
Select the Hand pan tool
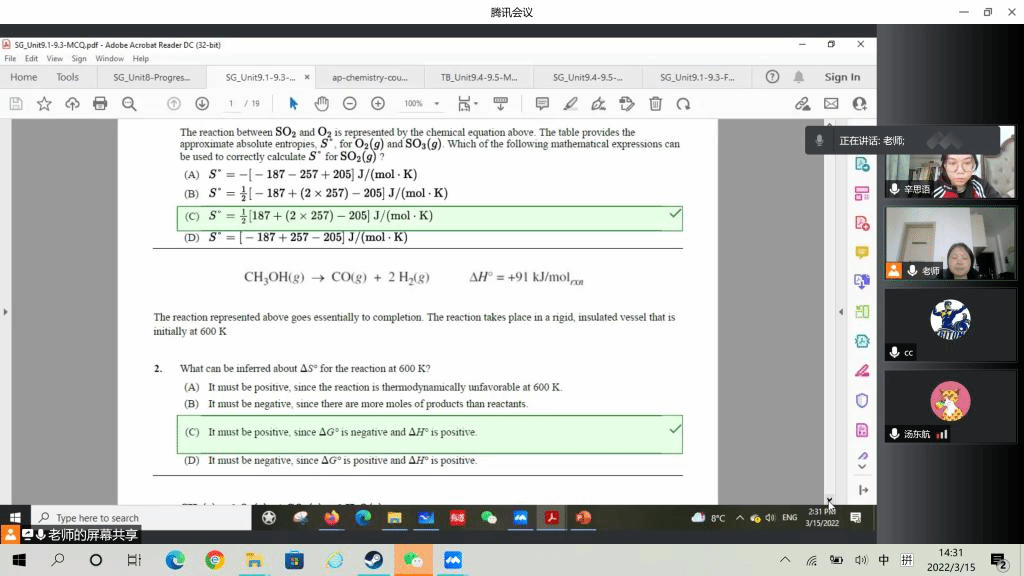point(321,104)
